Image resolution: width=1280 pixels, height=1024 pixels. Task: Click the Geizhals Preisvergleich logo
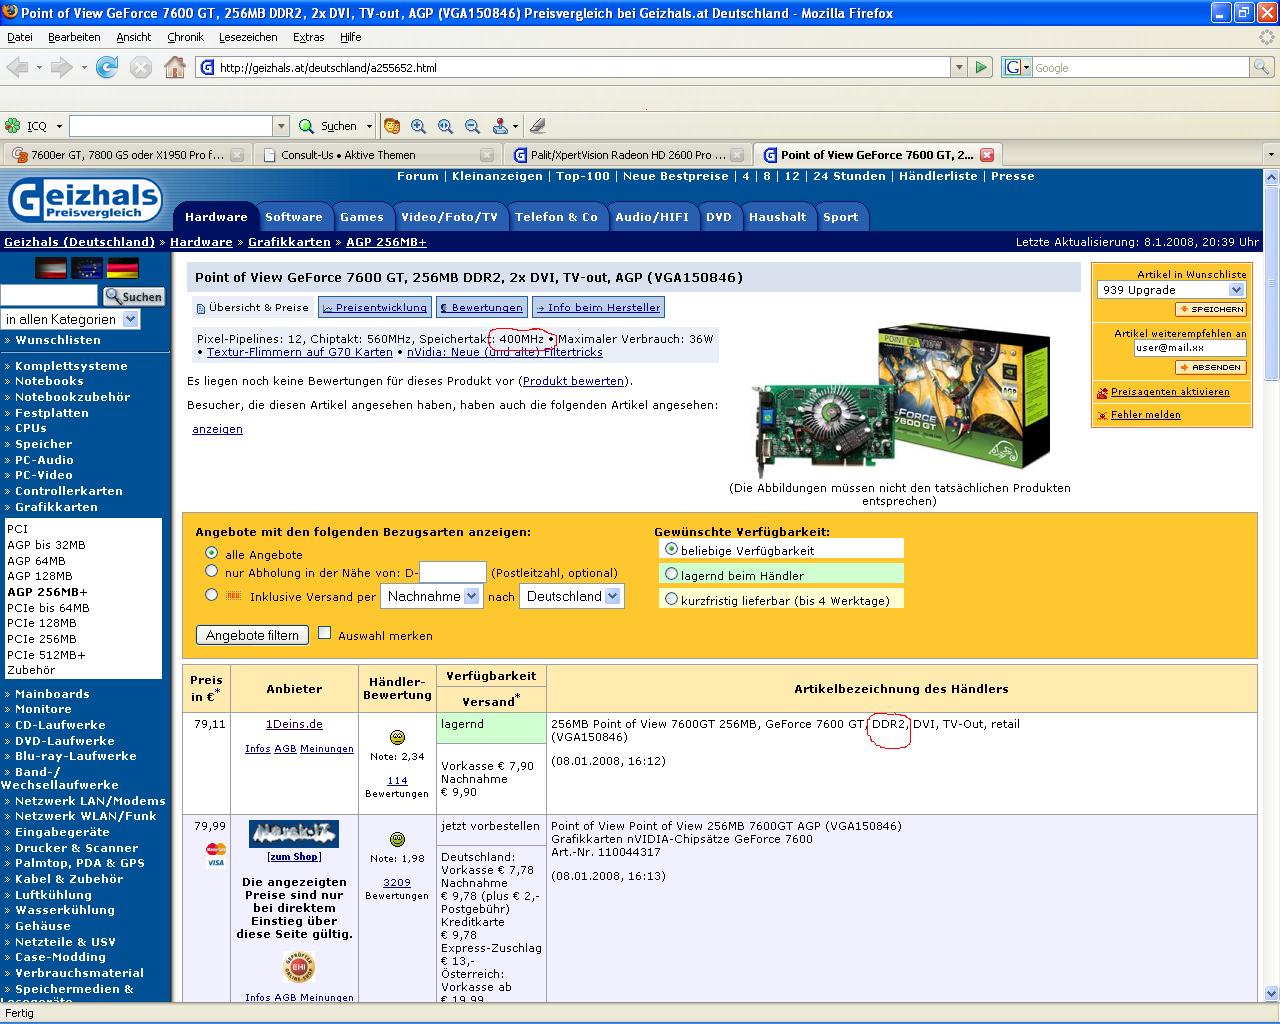(85, 200)
